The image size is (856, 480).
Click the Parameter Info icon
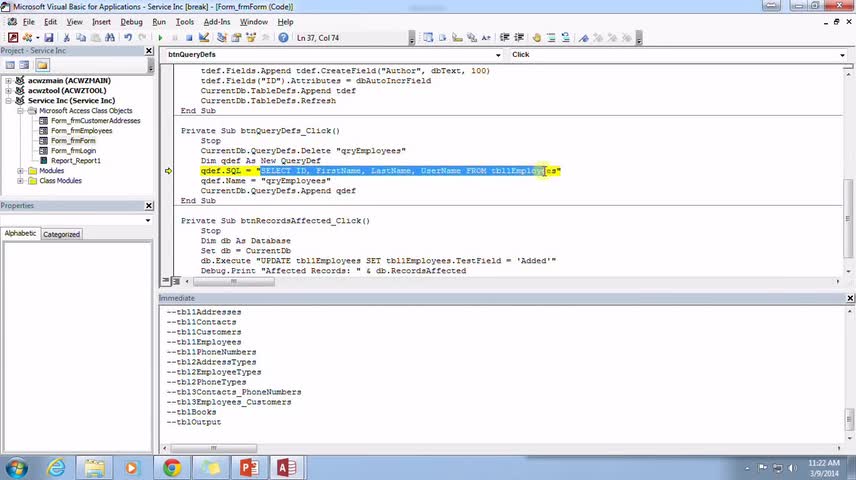[x=472, y=38]
